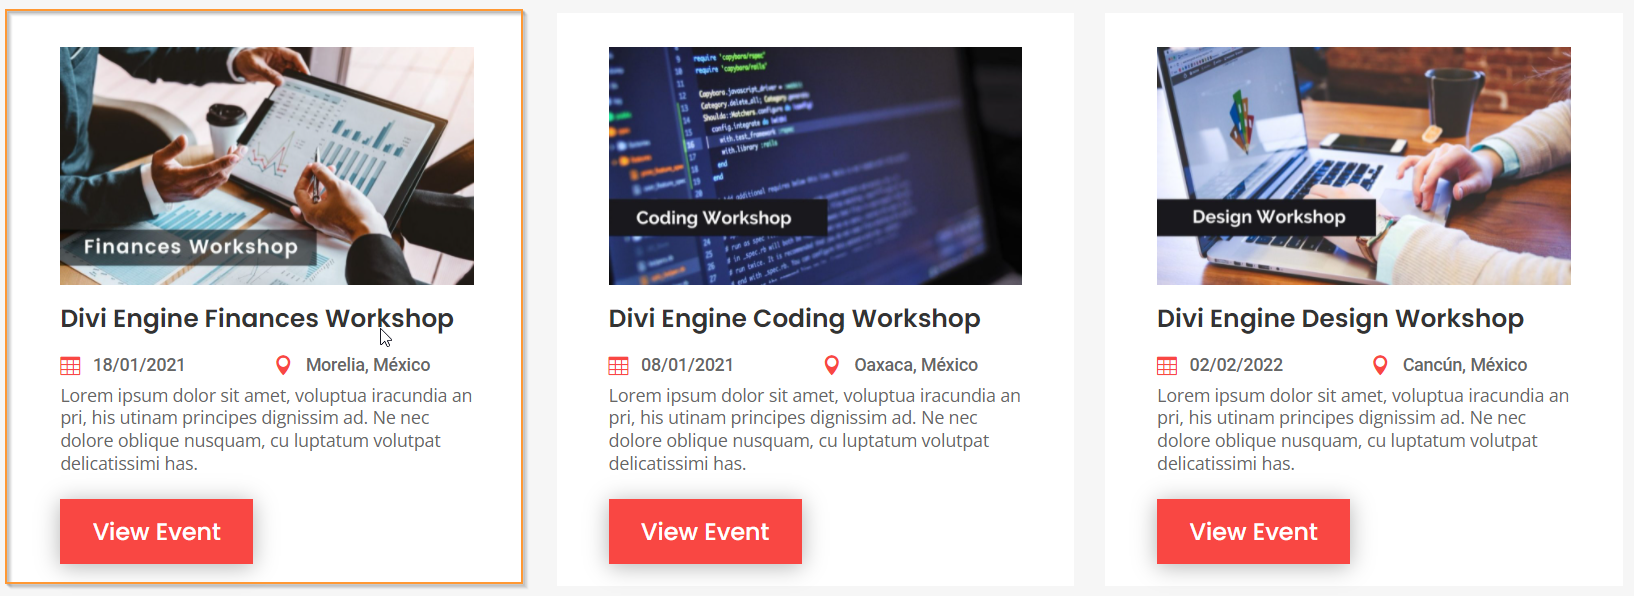The height and width of the screenshot is (596, 1634).
Task: Click the calendar icon beside 02/02/2022
Action: [x=1167, y=366]
